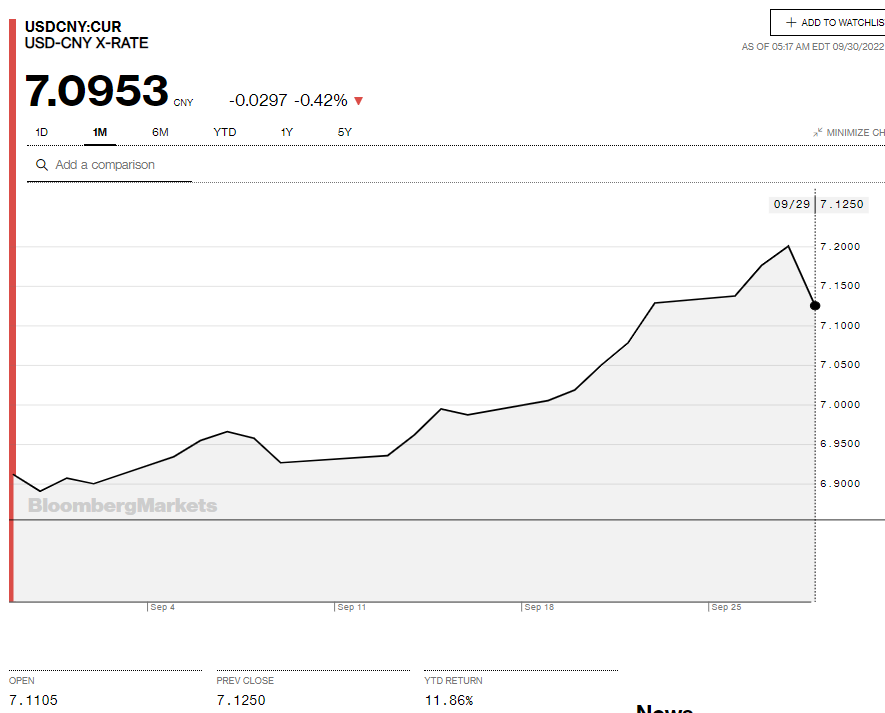Show the 6M chart range
The height and width of the screenshot is (713, 885).
(160, 132)
